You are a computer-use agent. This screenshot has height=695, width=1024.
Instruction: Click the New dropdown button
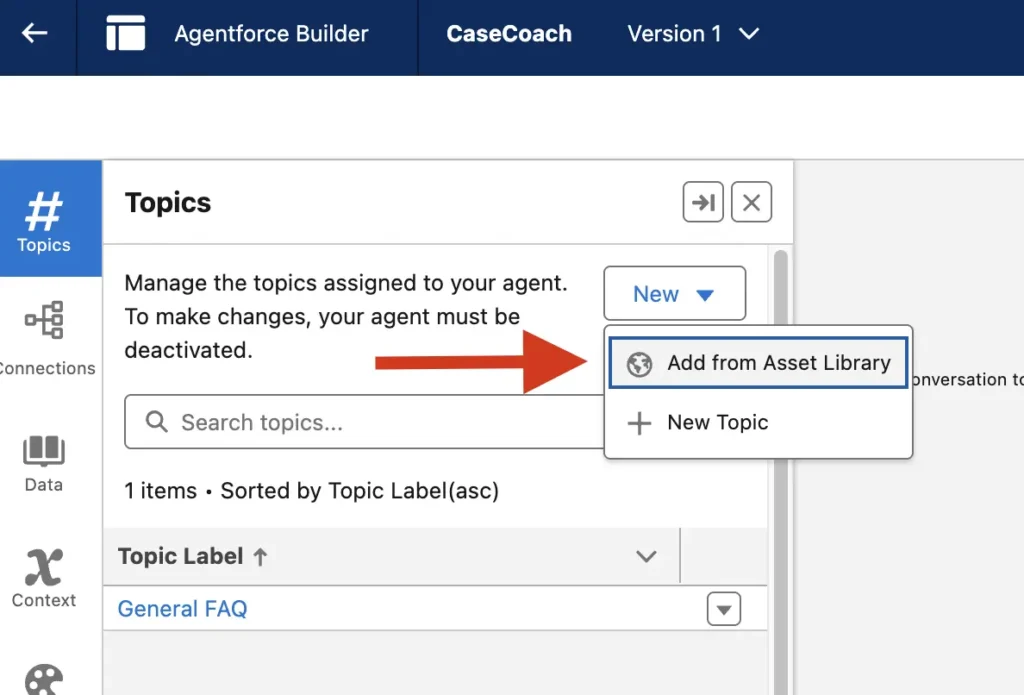coord(674,294)
